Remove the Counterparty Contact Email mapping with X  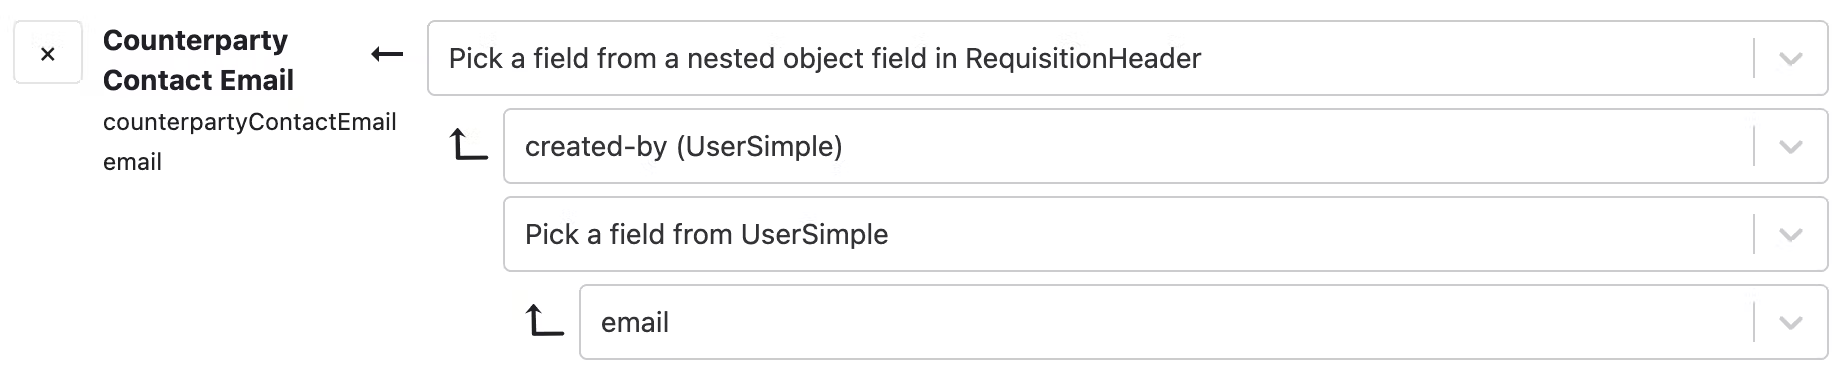[47, 54]
